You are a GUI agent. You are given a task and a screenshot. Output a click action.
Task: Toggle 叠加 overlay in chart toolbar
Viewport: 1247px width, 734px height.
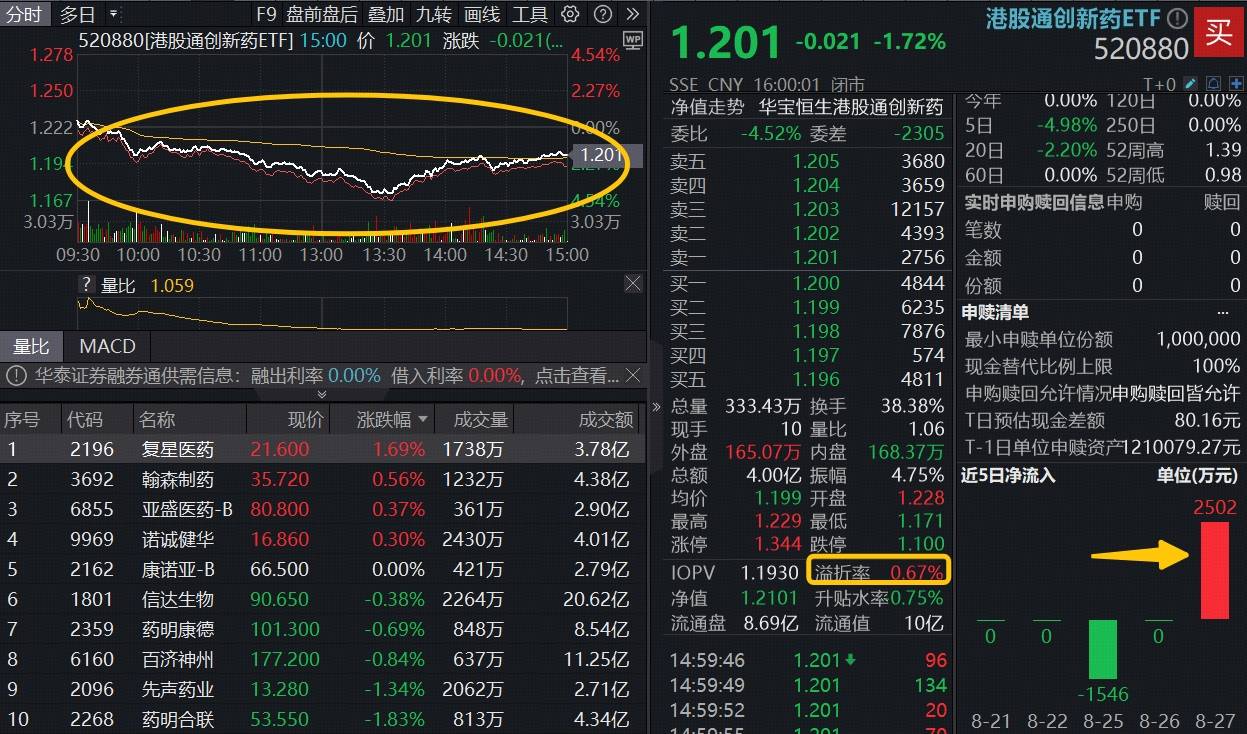pyautogui.click(x=386, y=14)
